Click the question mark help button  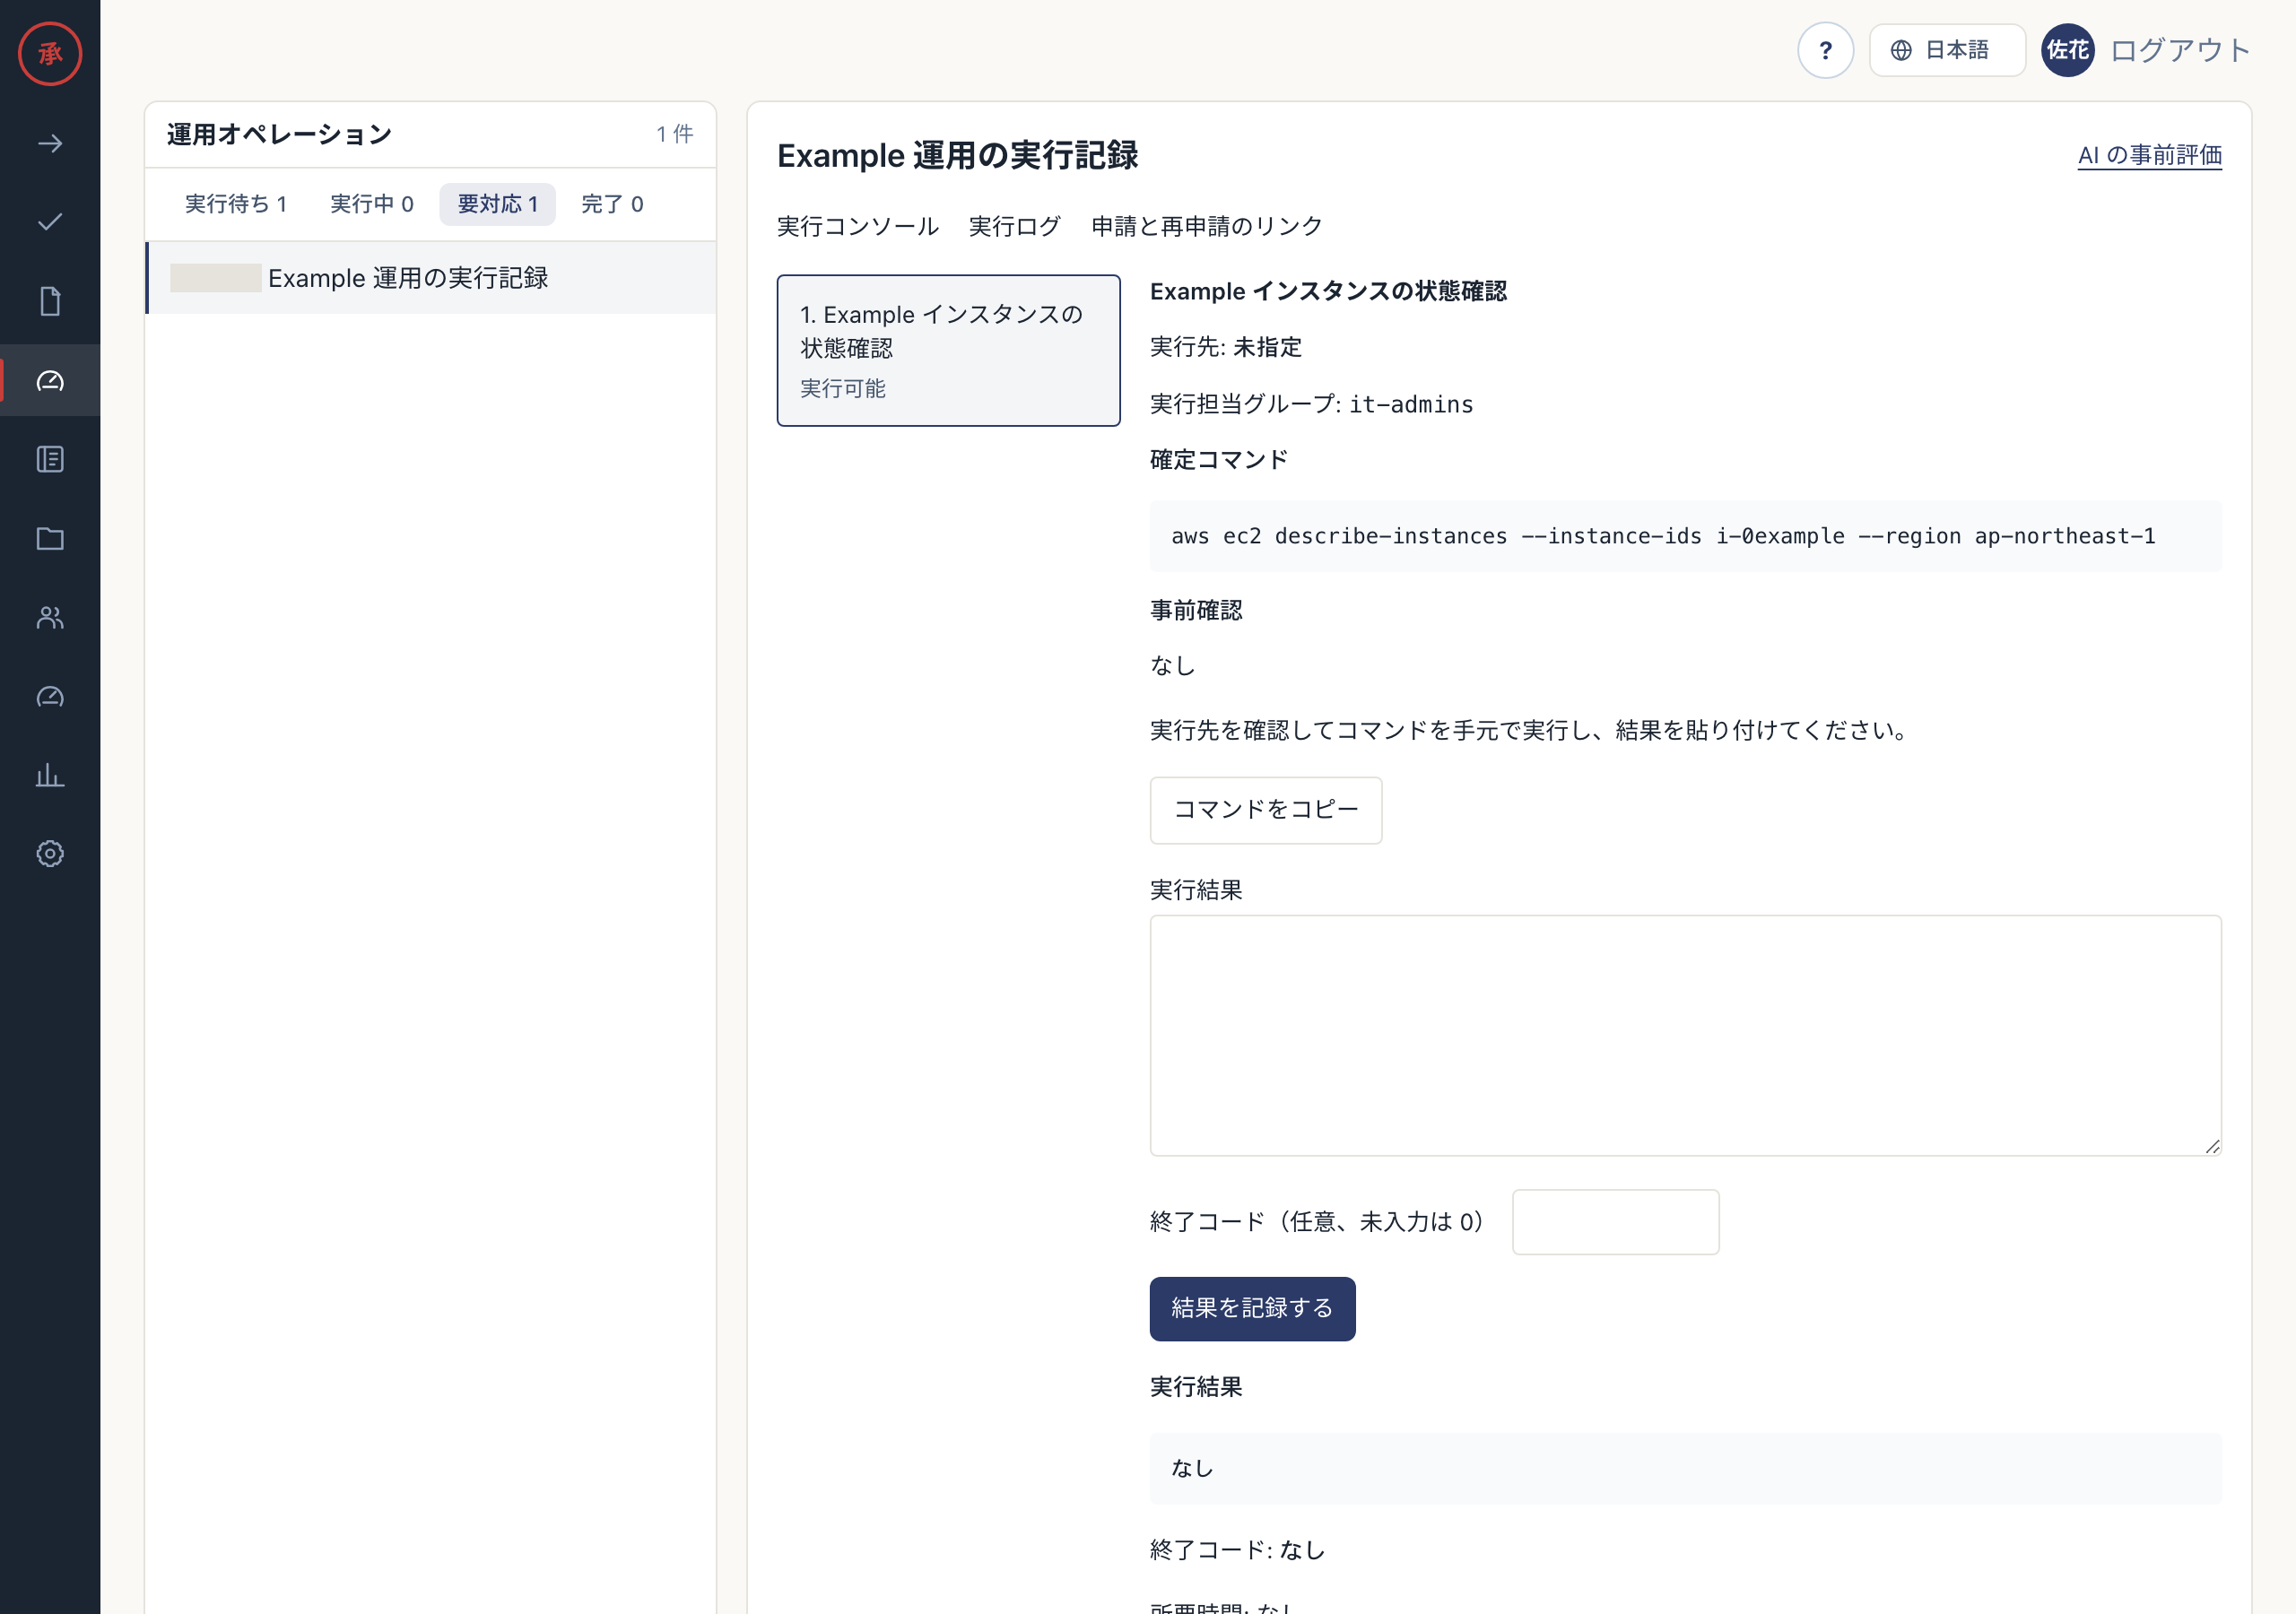1825,50
